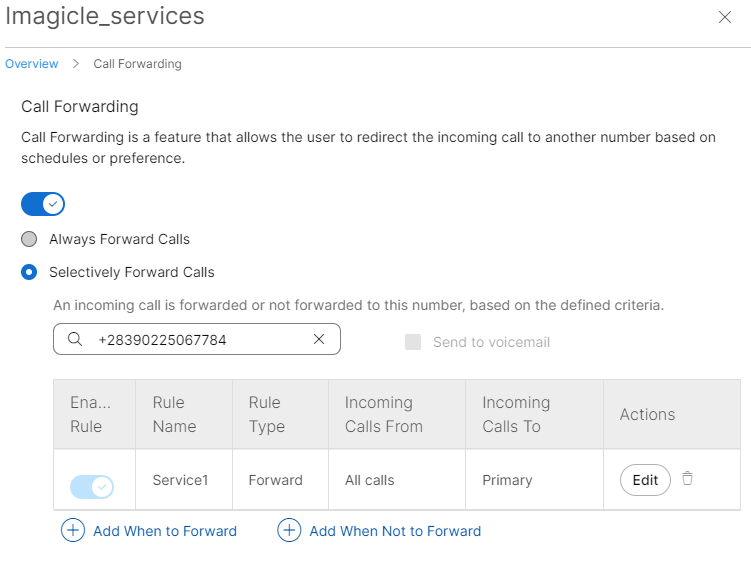Clear the forwarding number with X icon
This screenshot has width=751, height=588.
click(319, 340)
